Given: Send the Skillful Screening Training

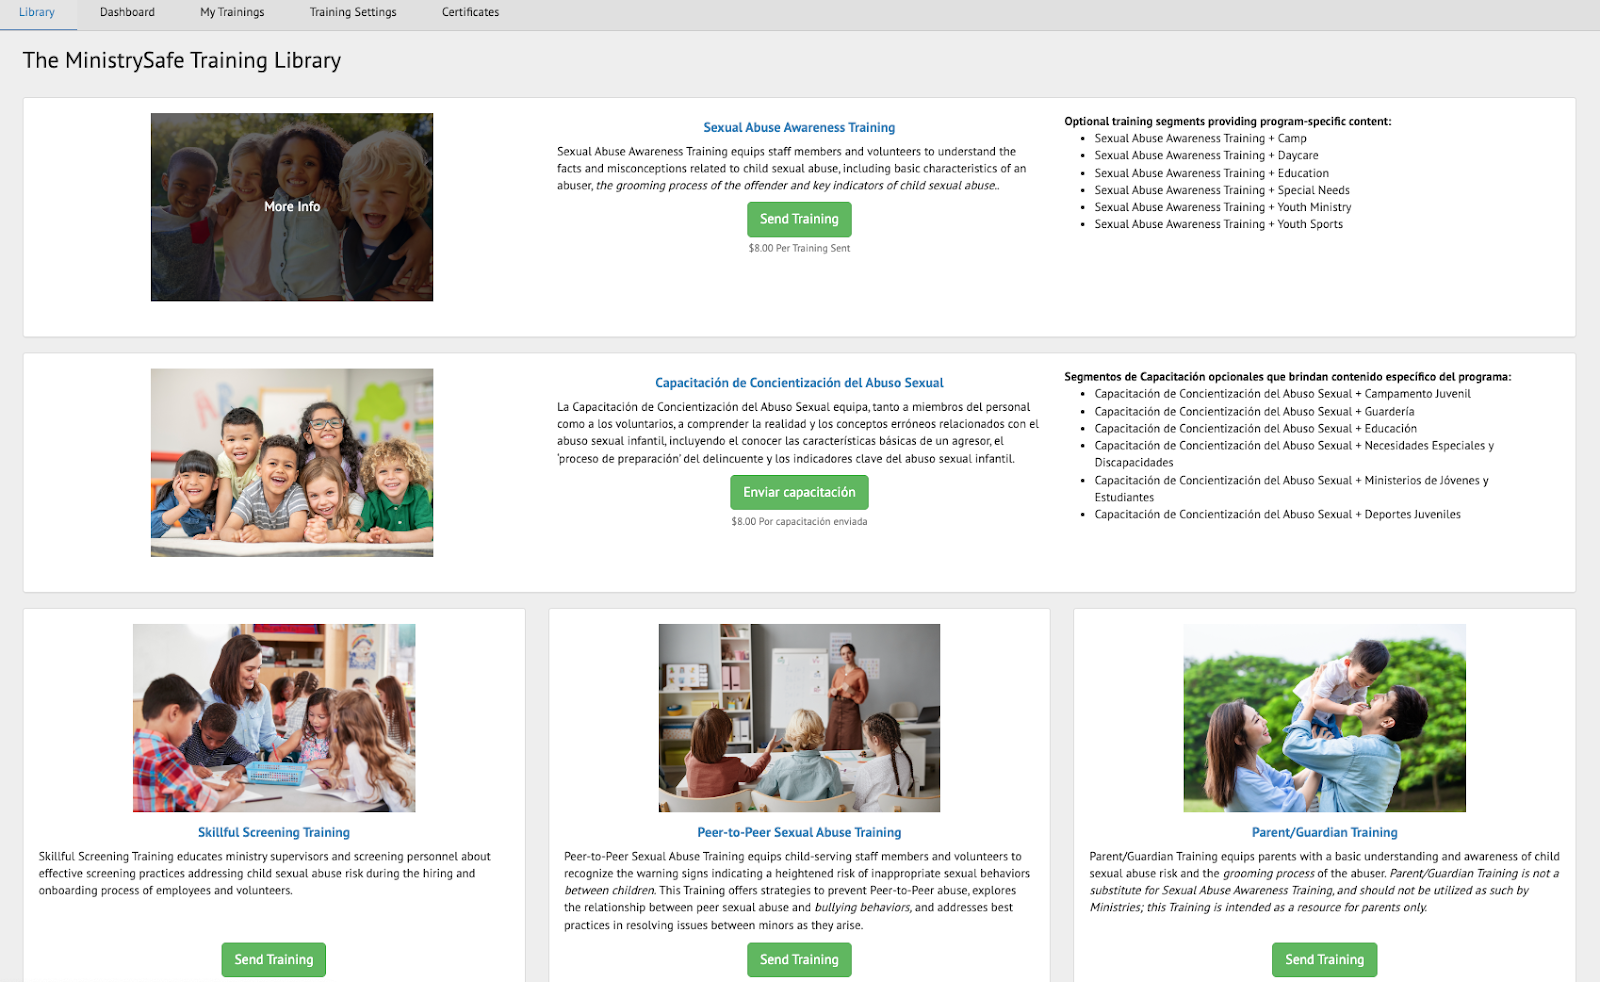Looking at the screenshot, I should click(274, 959).
